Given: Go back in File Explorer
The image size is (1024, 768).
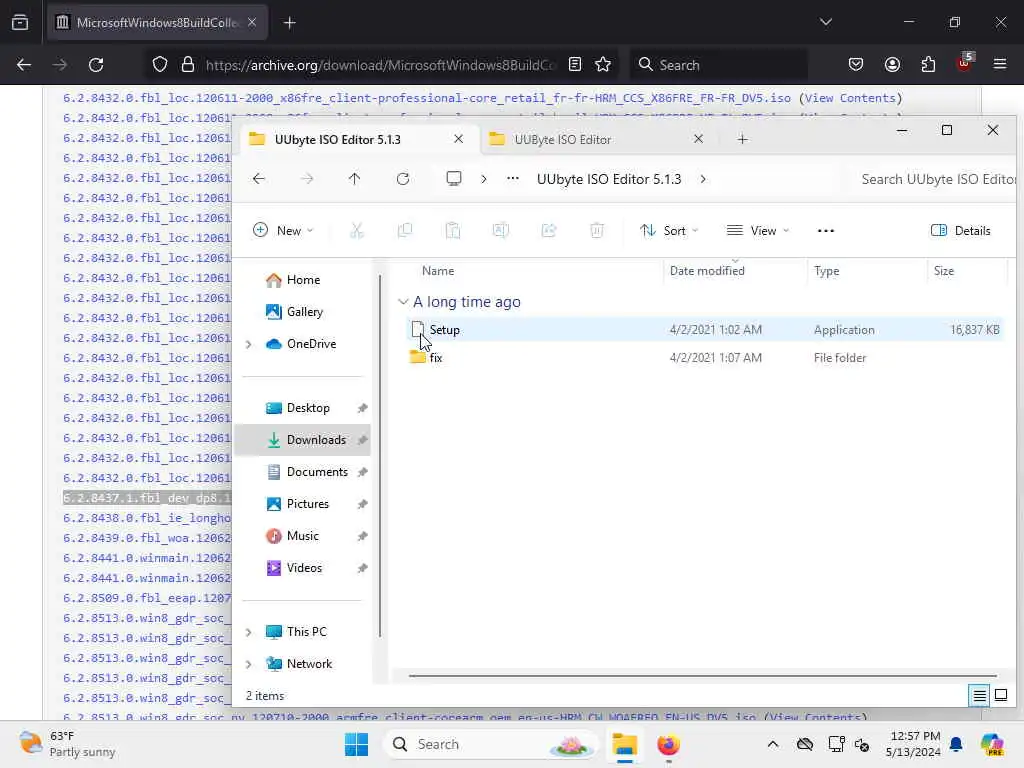Looking at the screenshot, I should point(259,179).
